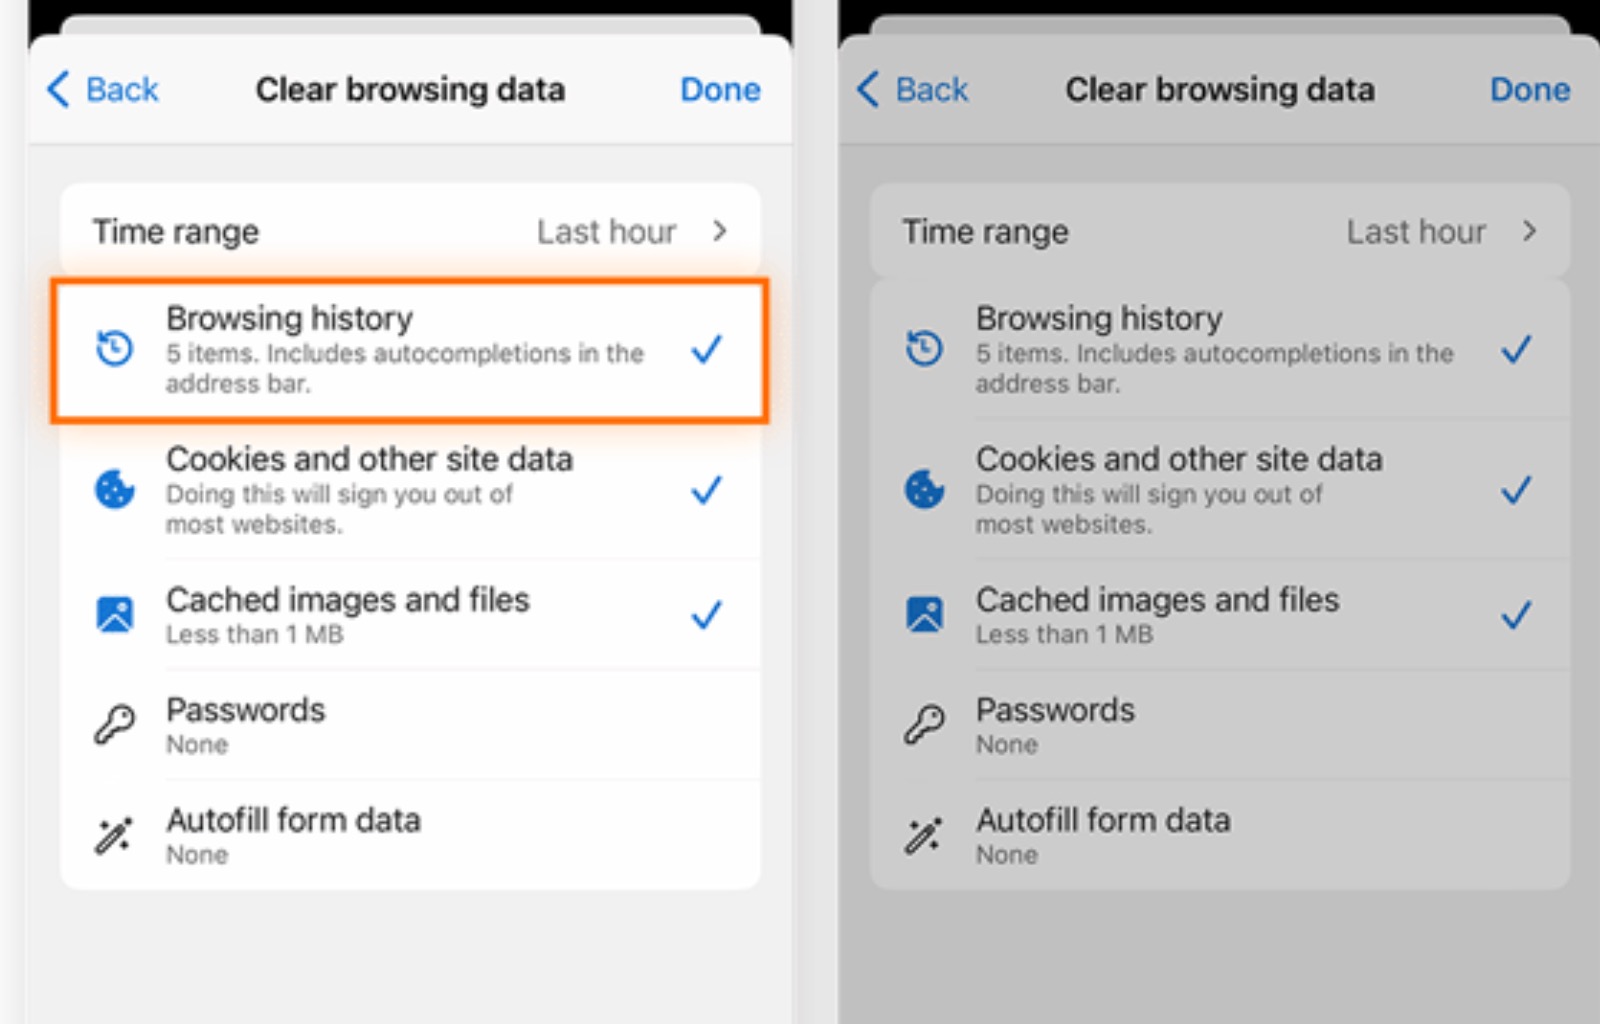Select Autofill form data label in the white panel

(x=293, y=820)
